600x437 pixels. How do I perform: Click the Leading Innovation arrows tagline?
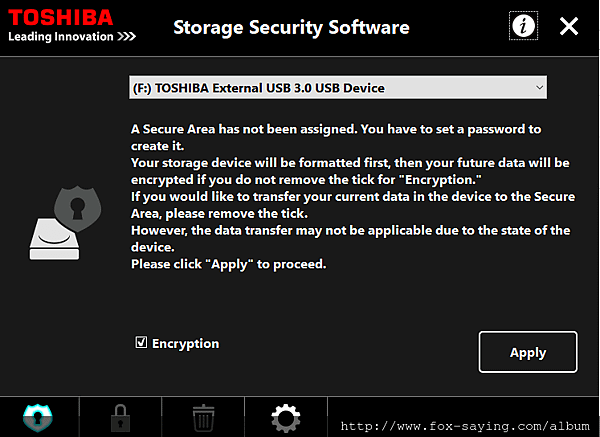(72, 37)
